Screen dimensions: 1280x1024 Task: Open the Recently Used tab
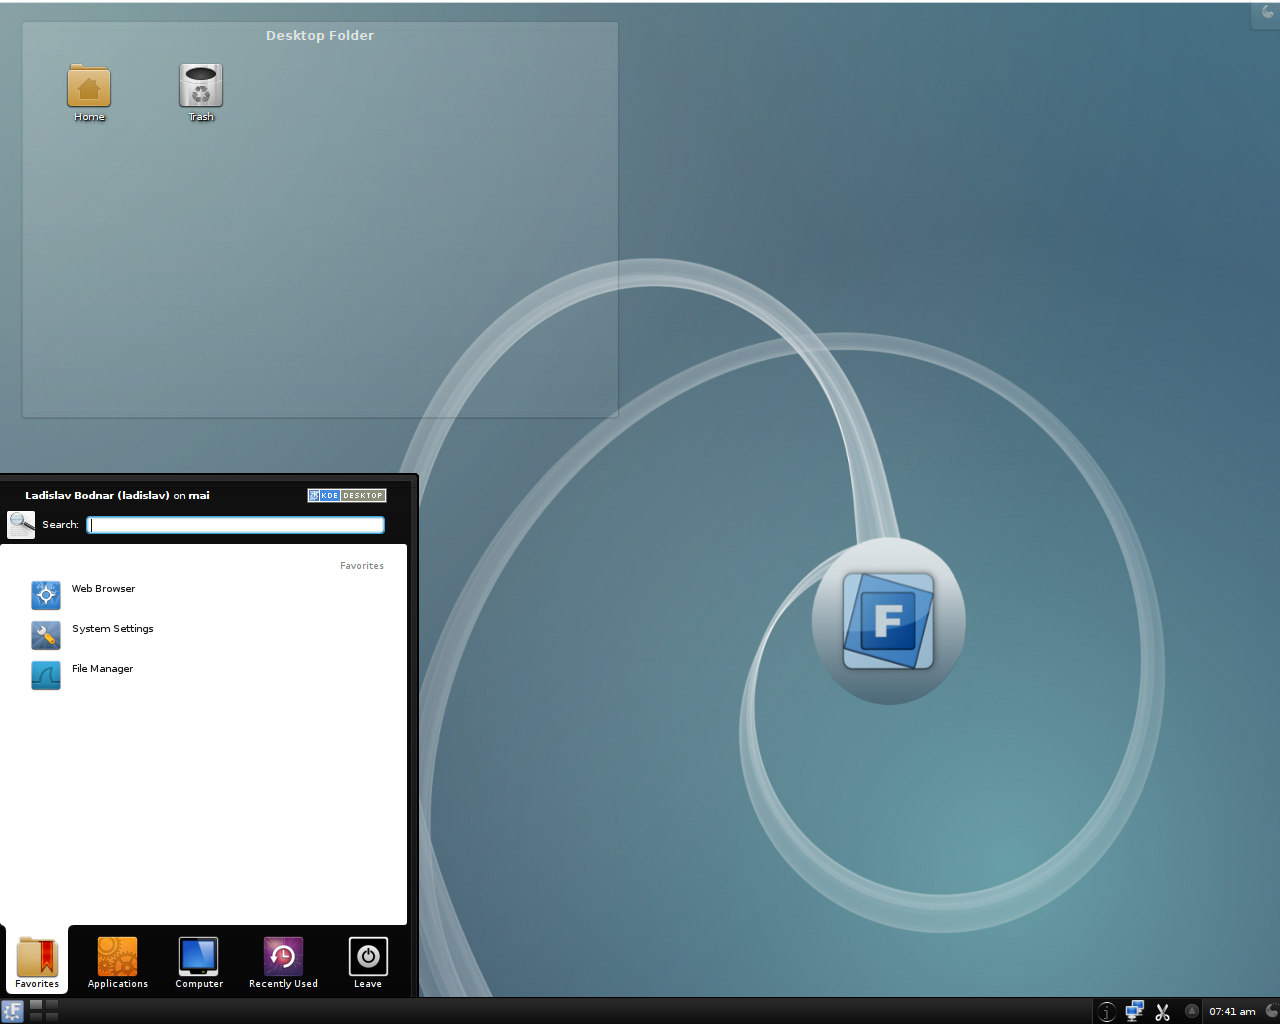[x=283, y=962]
